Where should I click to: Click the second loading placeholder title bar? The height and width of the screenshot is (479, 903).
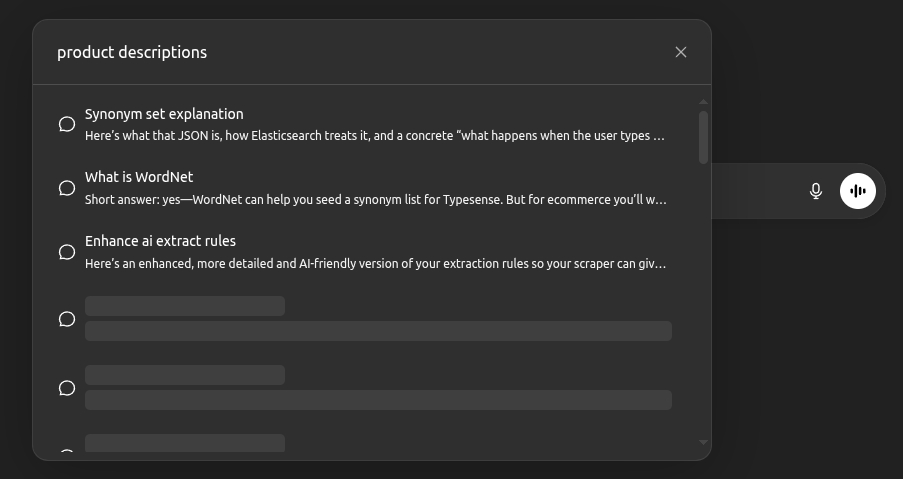pos(185,375)
